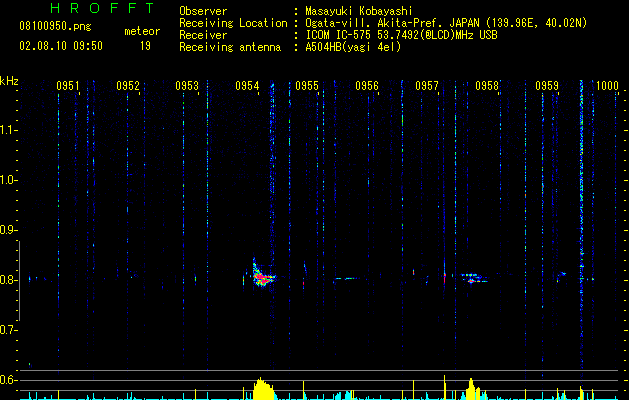Click the 0.7 kHz axis label
The width and height of the screenshot is (629, 400).
8,330
